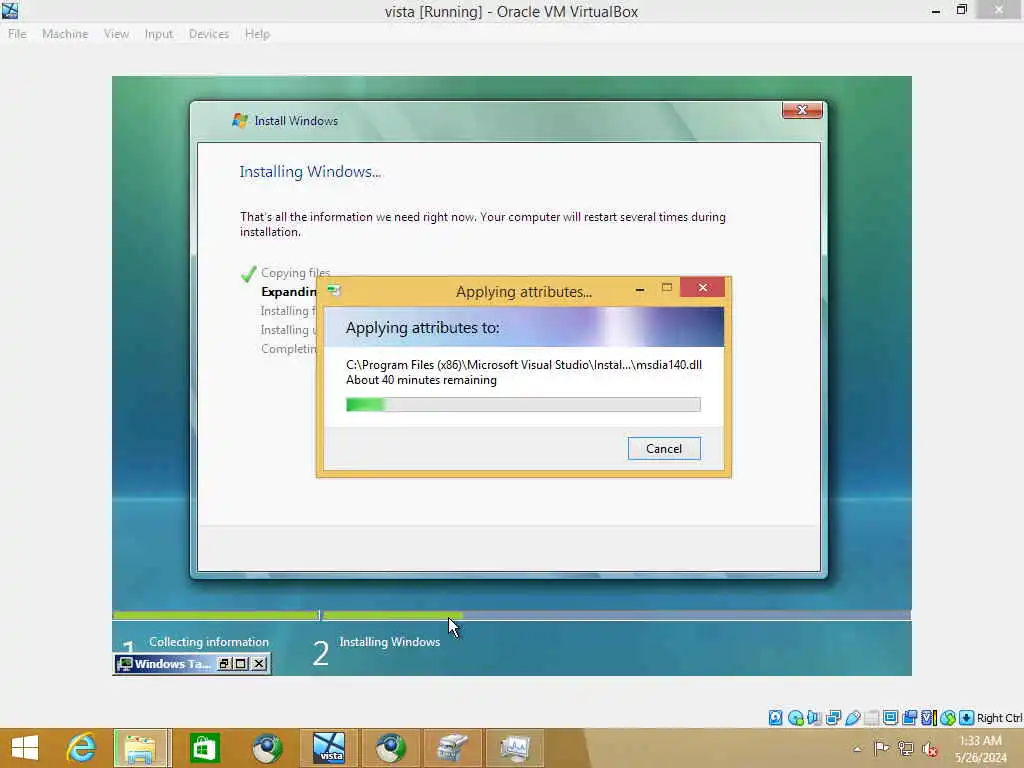1024x768 pixels.
Task: Click the VirtualBox shared folders indicator
Action: pos(871,718)
